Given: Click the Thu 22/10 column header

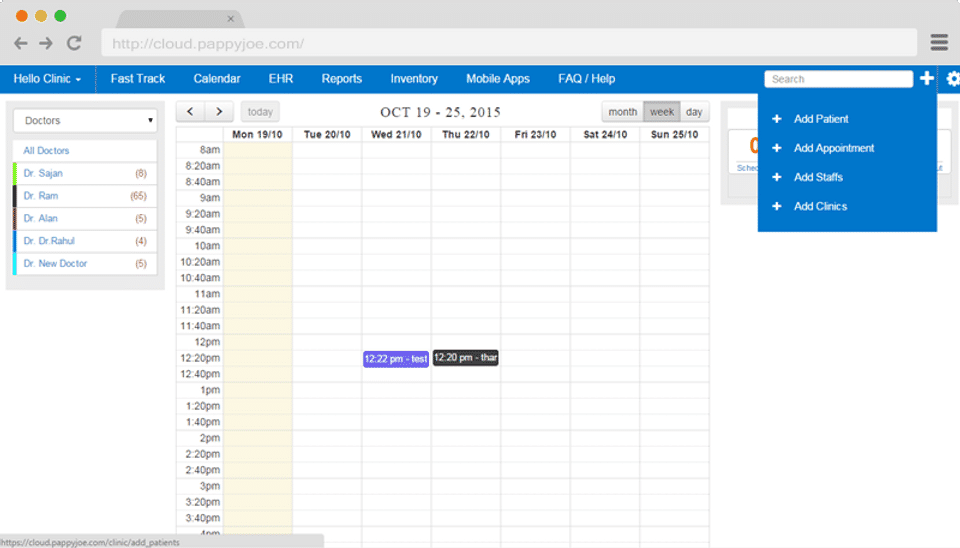Looking at the screenshot, I should 466,135.
